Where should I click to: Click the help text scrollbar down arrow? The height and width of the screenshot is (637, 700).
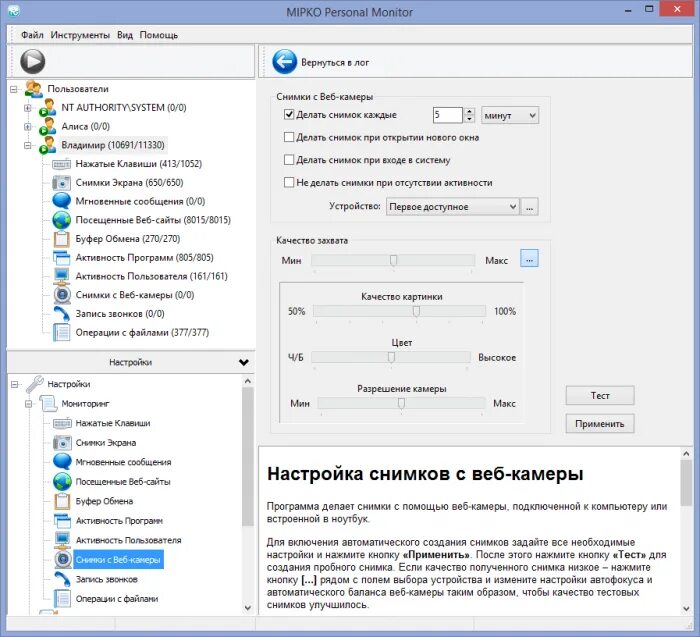point(687,609)
